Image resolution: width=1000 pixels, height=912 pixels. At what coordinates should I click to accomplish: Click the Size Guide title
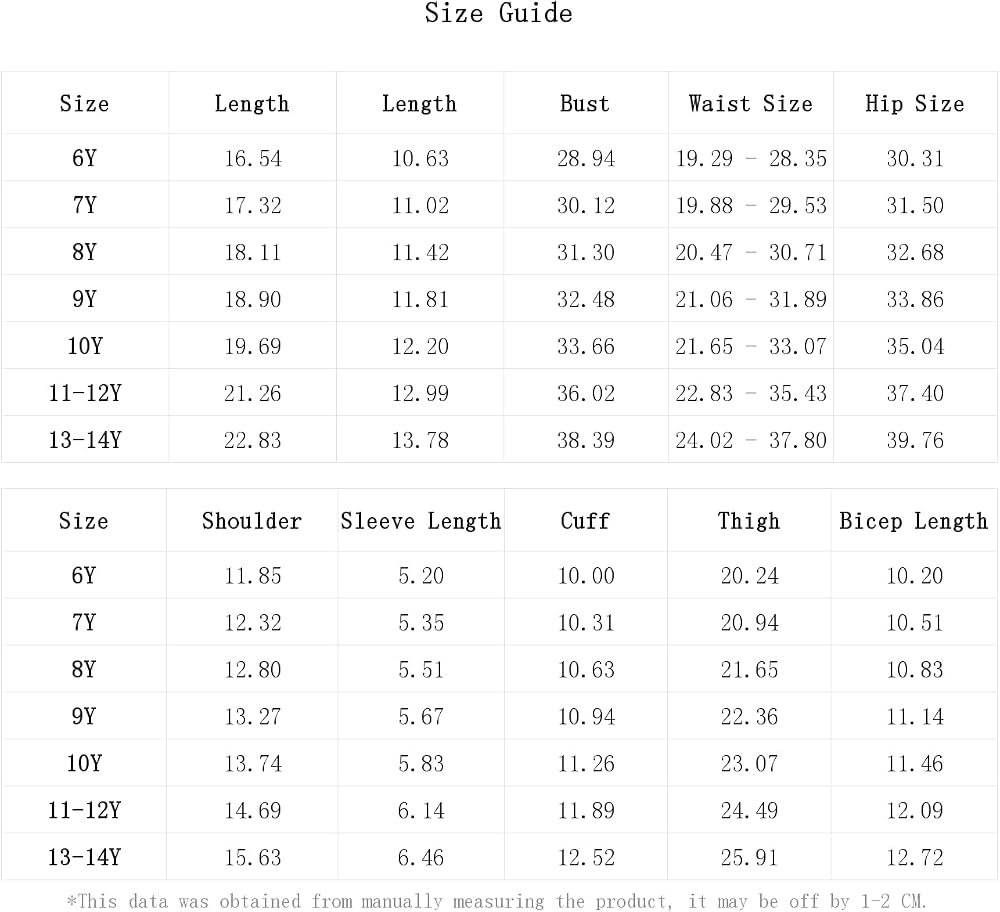(x=499, y=13)
